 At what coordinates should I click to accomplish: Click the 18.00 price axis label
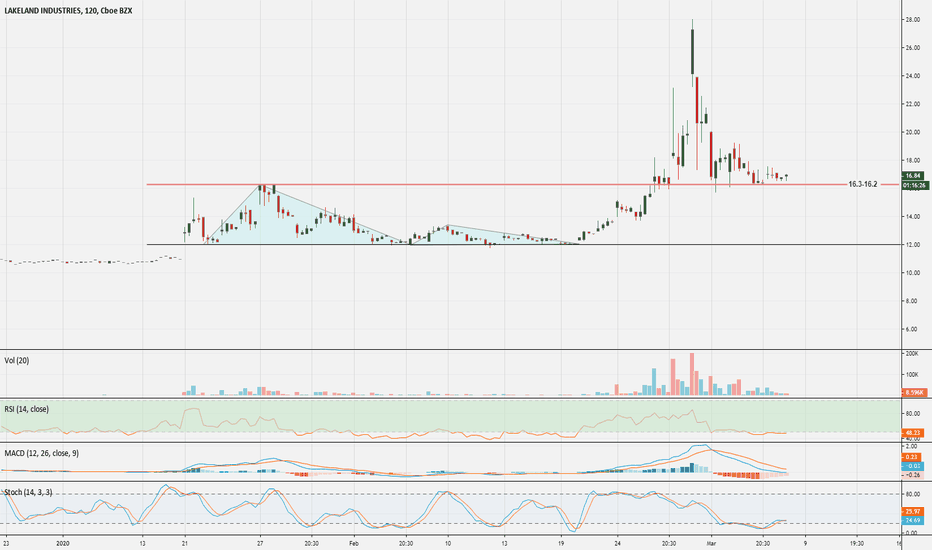912,161
